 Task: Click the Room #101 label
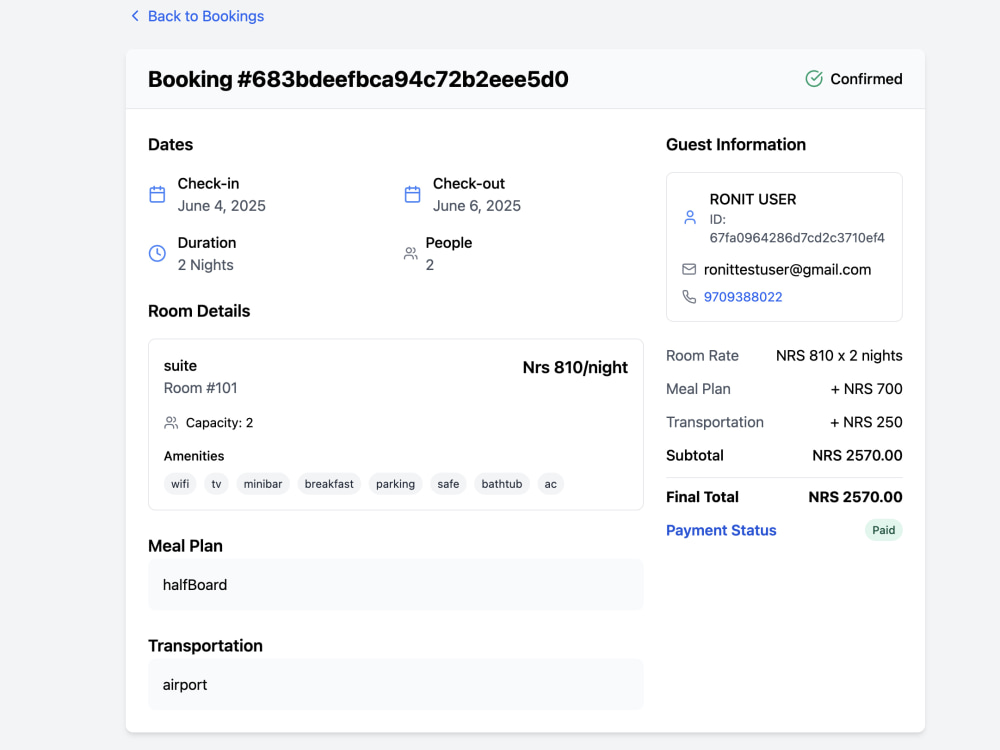[x=200, y=388]
